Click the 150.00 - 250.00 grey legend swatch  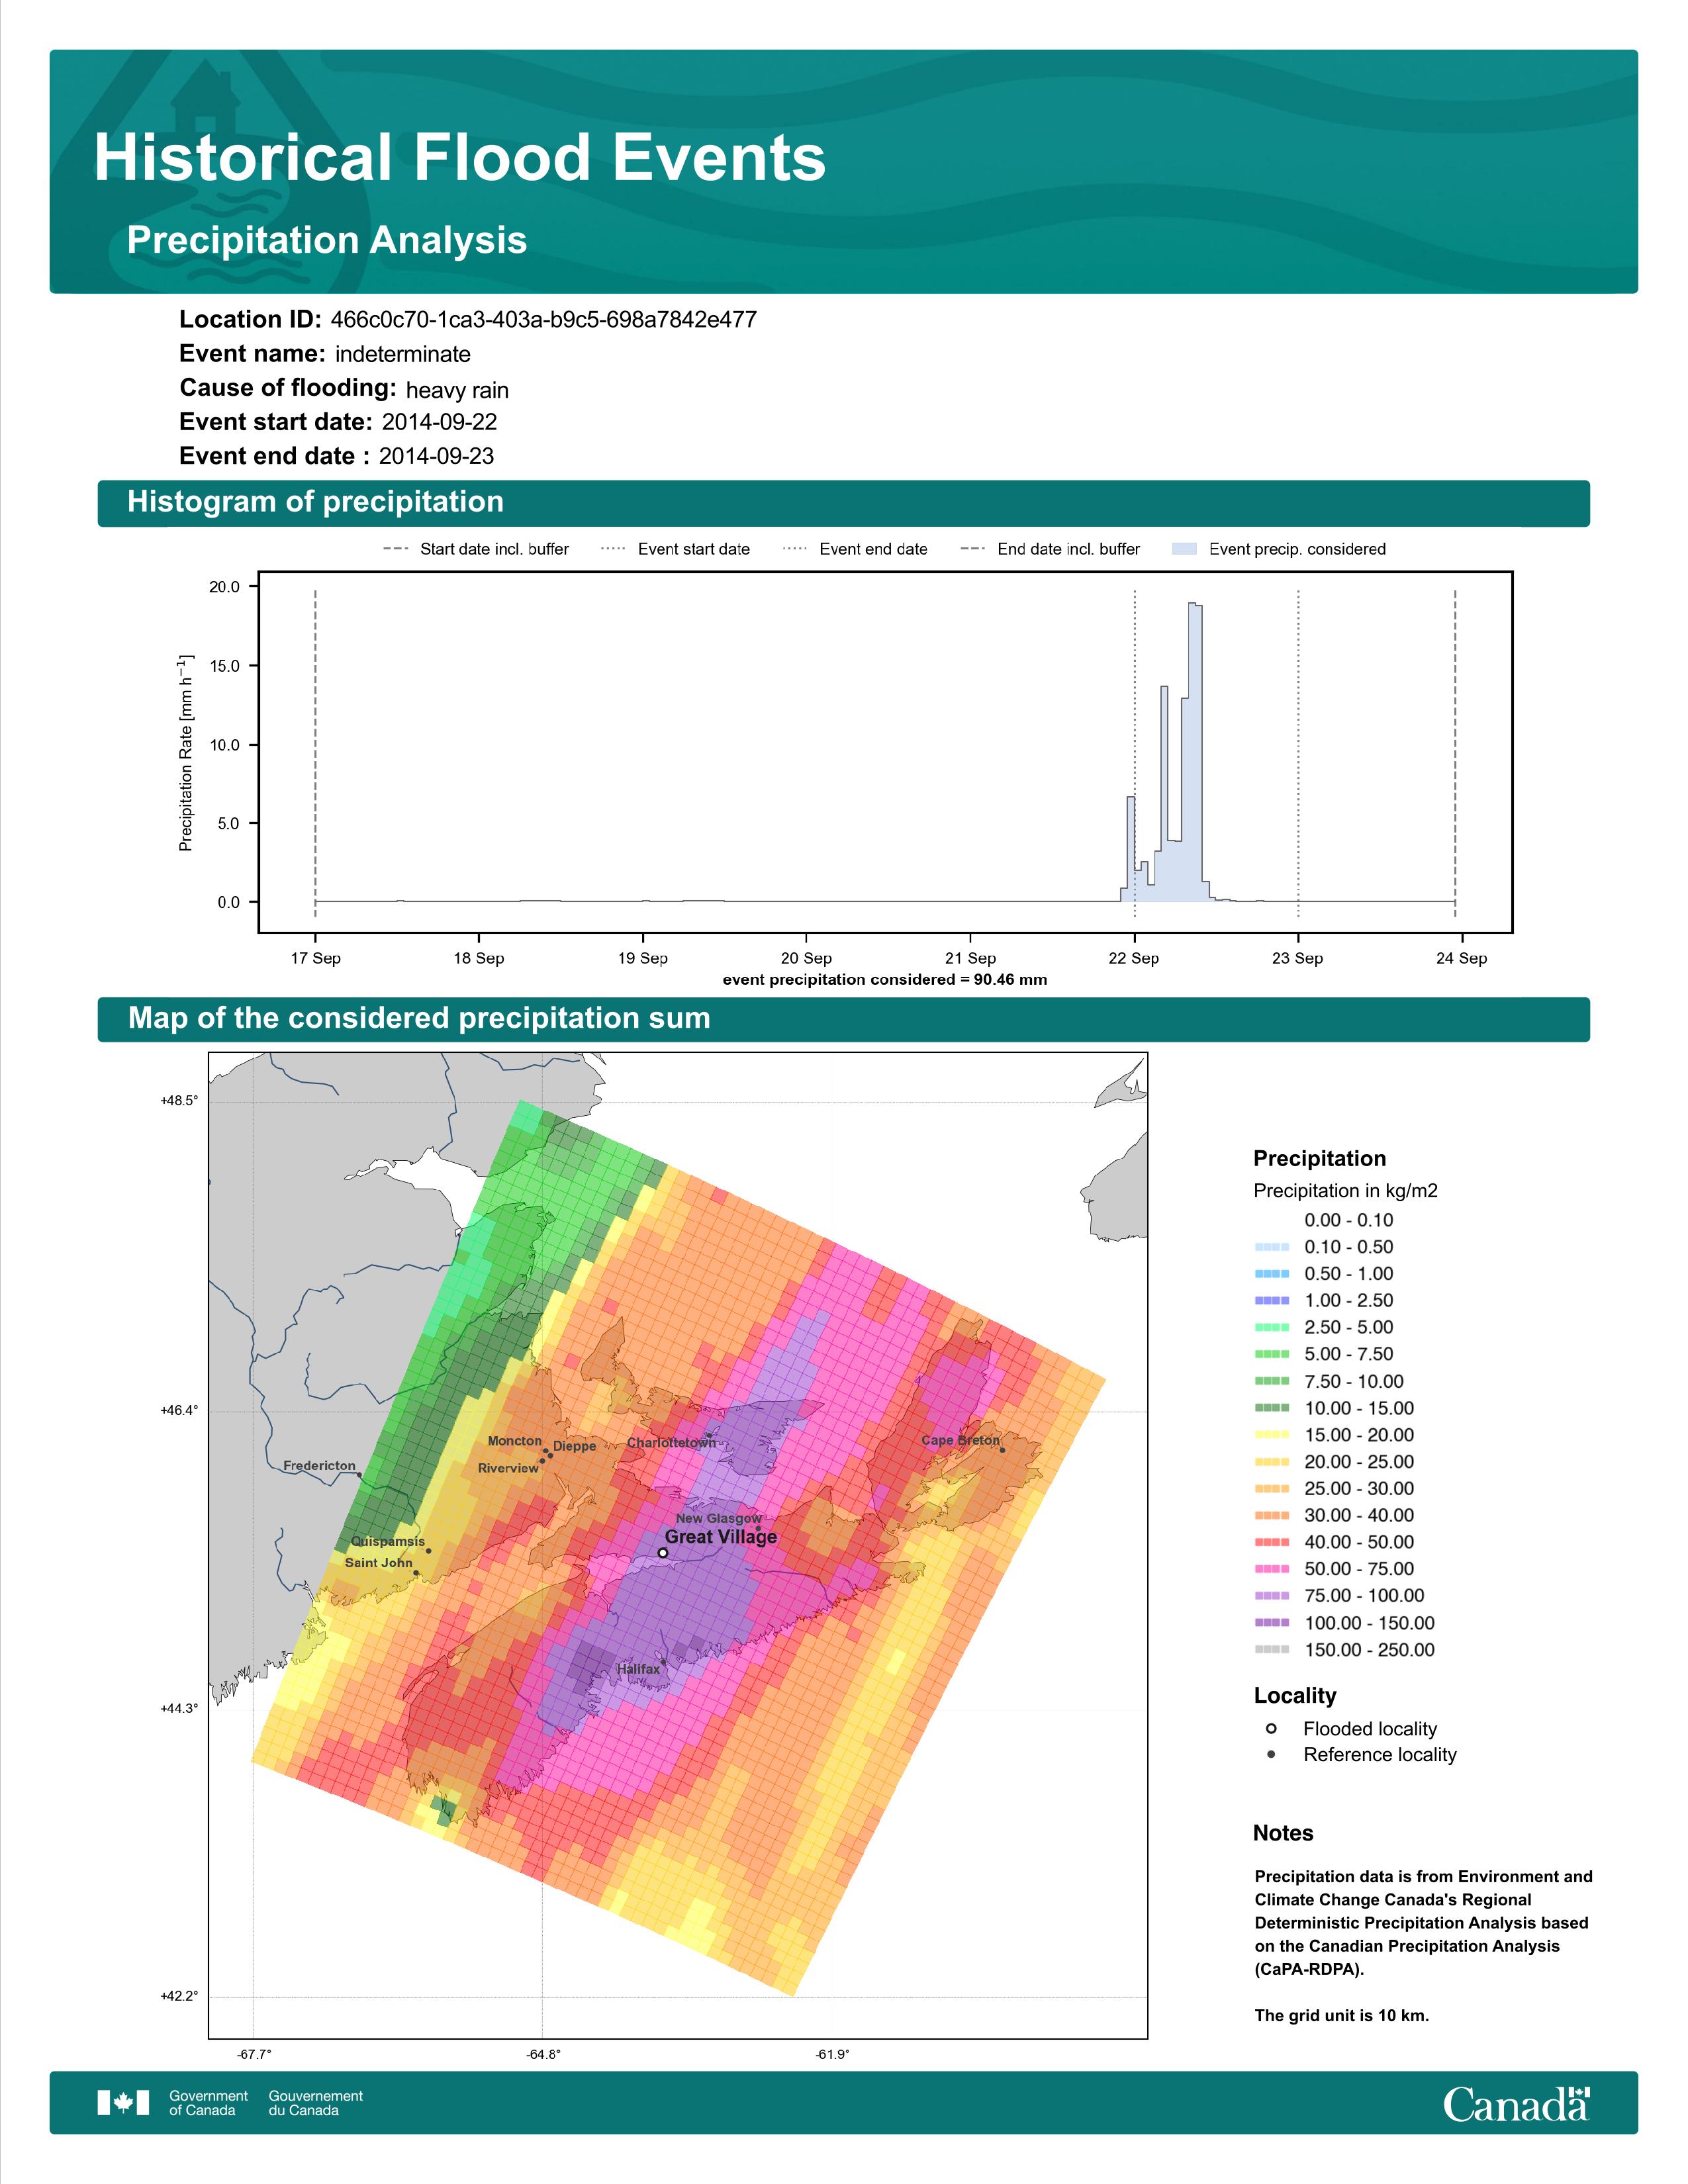1271,1650
